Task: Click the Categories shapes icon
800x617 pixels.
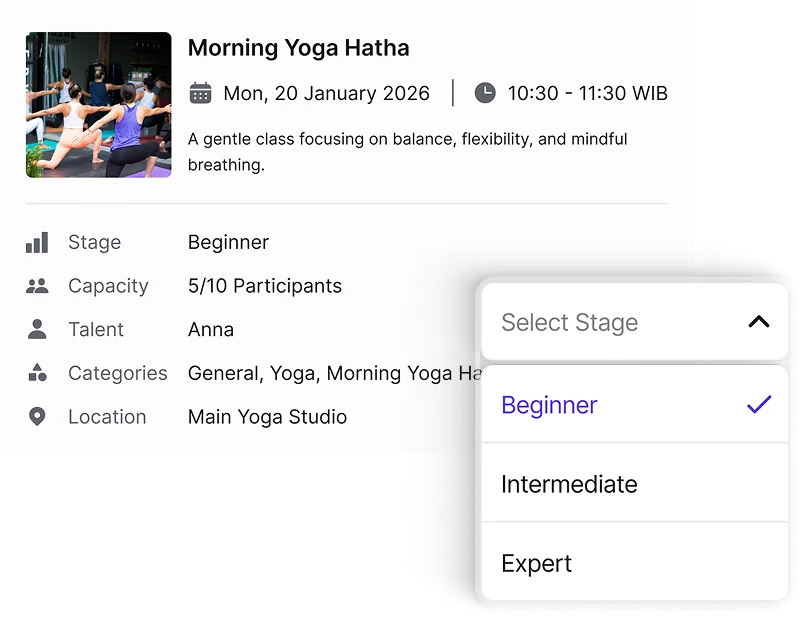Action: (37, 373)
